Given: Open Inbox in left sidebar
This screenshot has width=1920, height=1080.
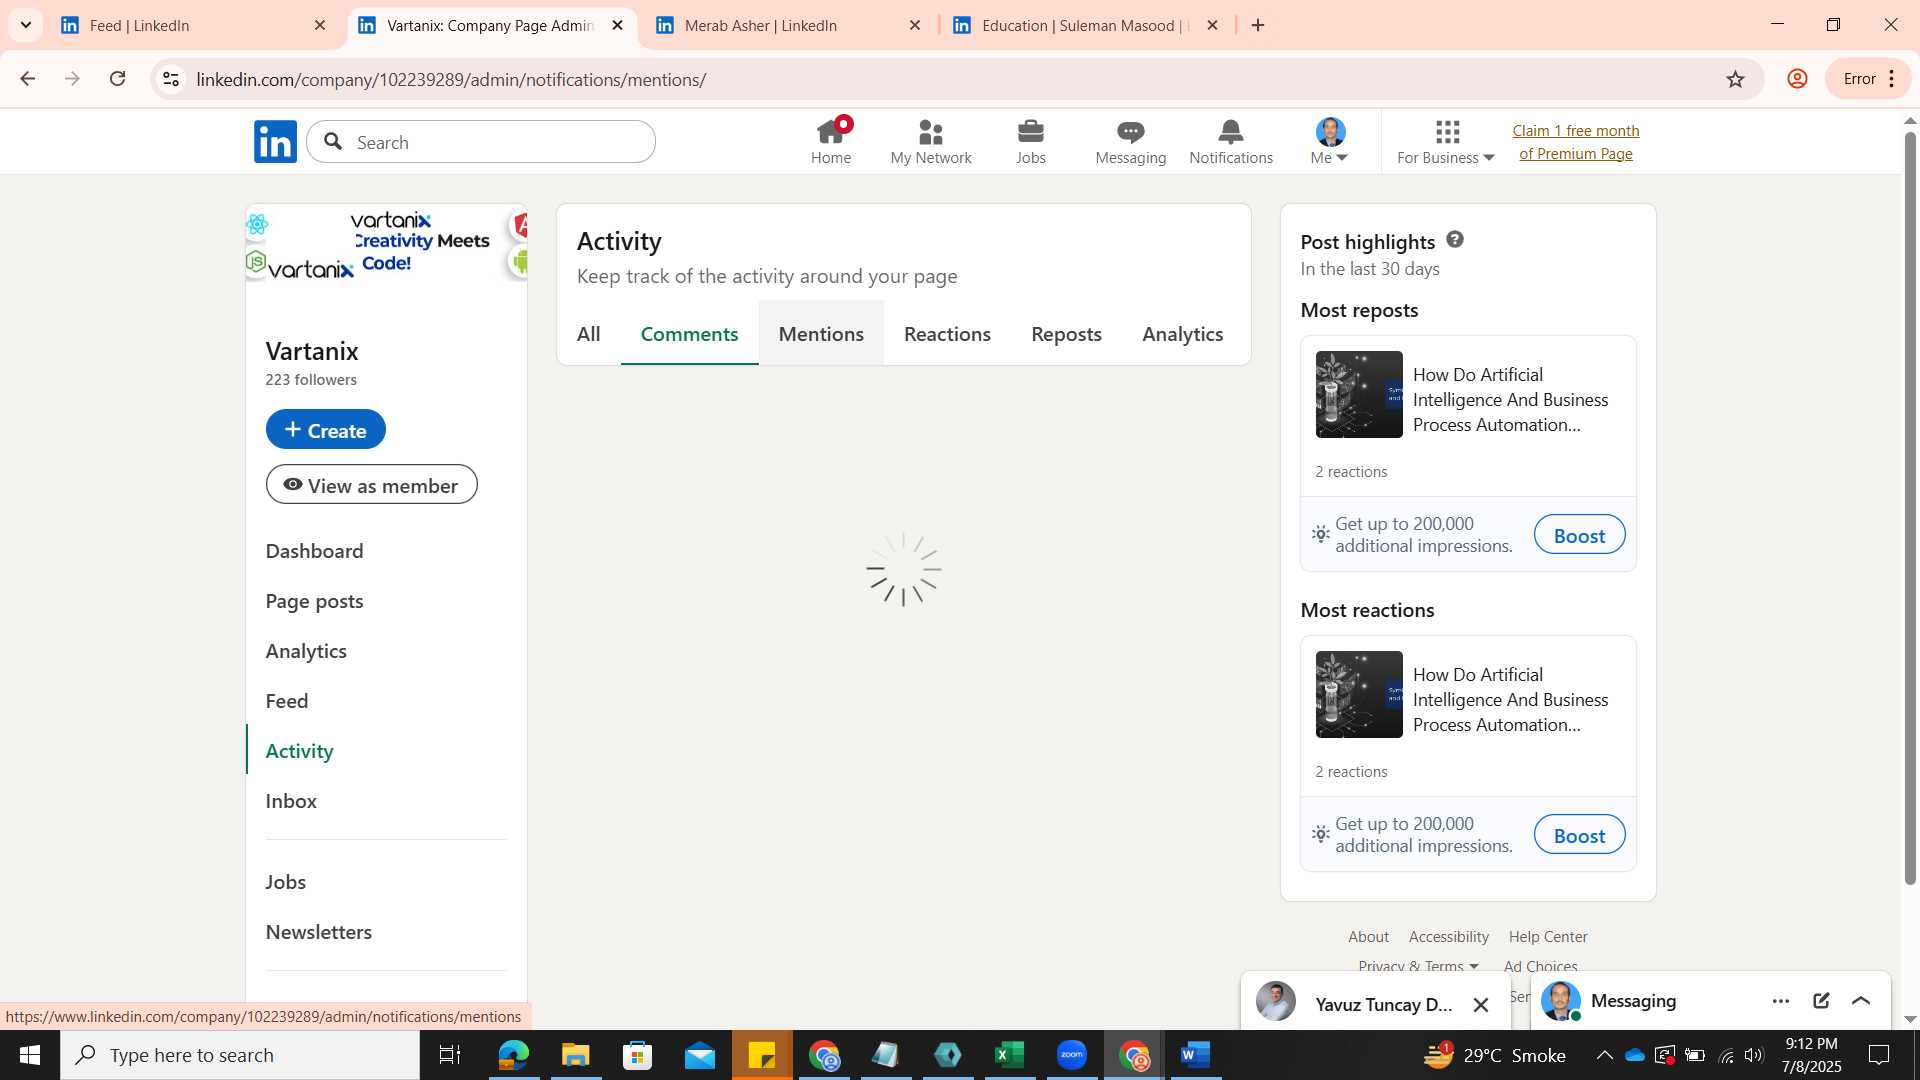Looking at the screenshot, I should (291, 801).
